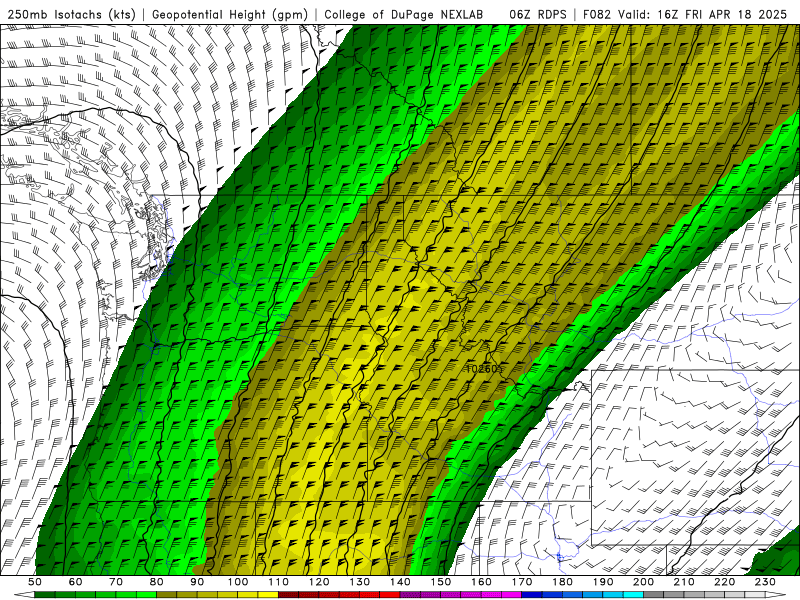Click the 'College of DuPage NEXLAB' header text
Image resolution: width=800 pixels, height=600 pixels.
403,15
